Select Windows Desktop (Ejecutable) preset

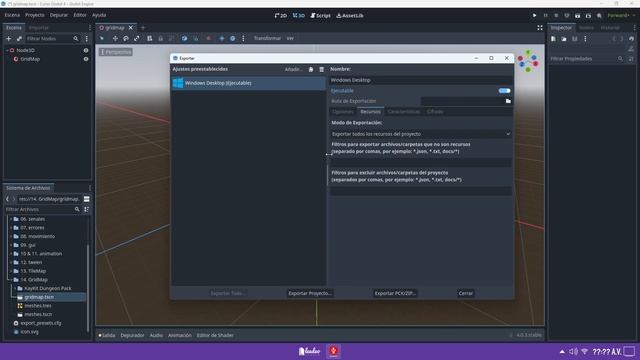(249, 83)
